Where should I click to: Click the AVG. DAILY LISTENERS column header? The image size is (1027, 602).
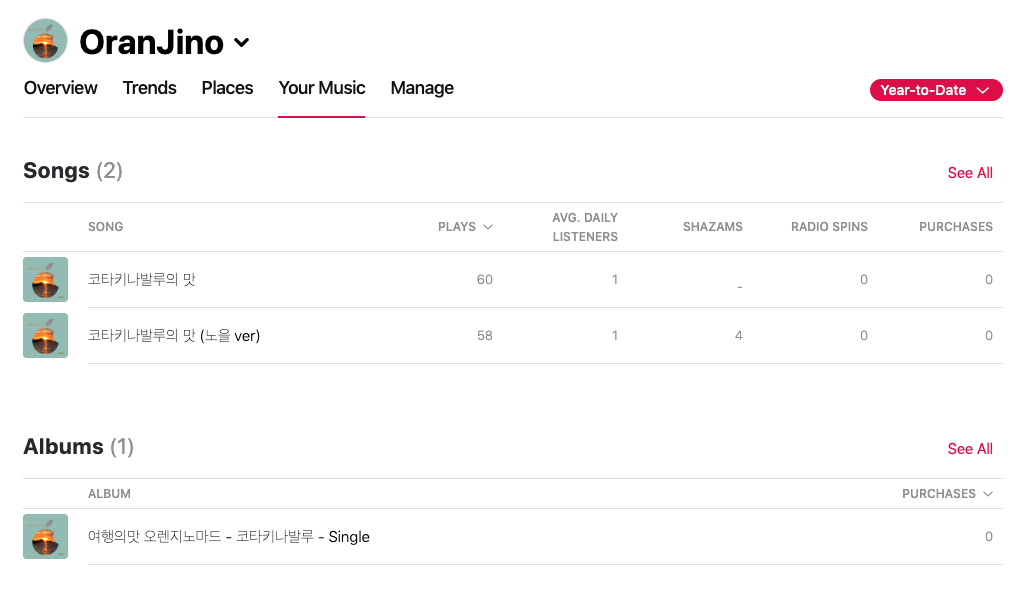585,227
